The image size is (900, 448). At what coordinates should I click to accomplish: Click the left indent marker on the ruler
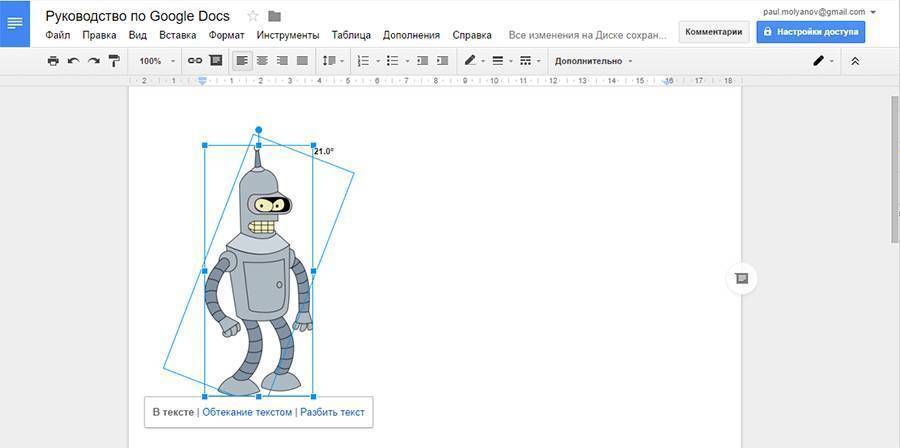click(202, 82)
